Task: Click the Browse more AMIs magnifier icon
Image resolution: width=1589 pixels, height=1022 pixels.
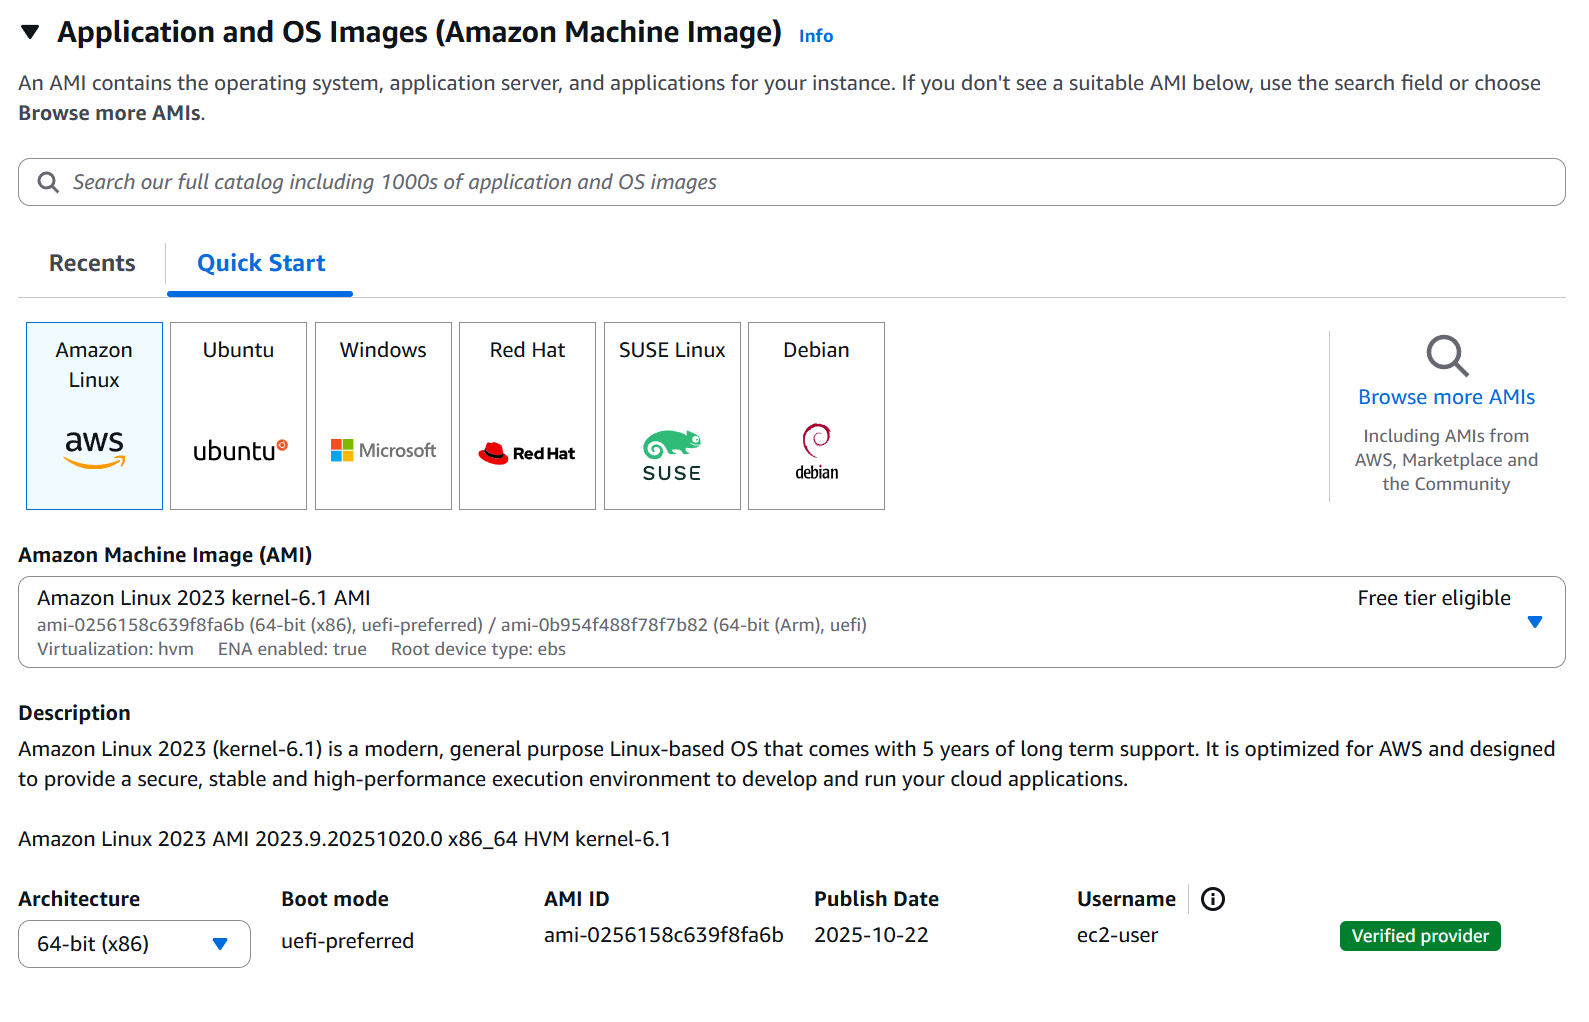Action: [x=1446, y=355]
